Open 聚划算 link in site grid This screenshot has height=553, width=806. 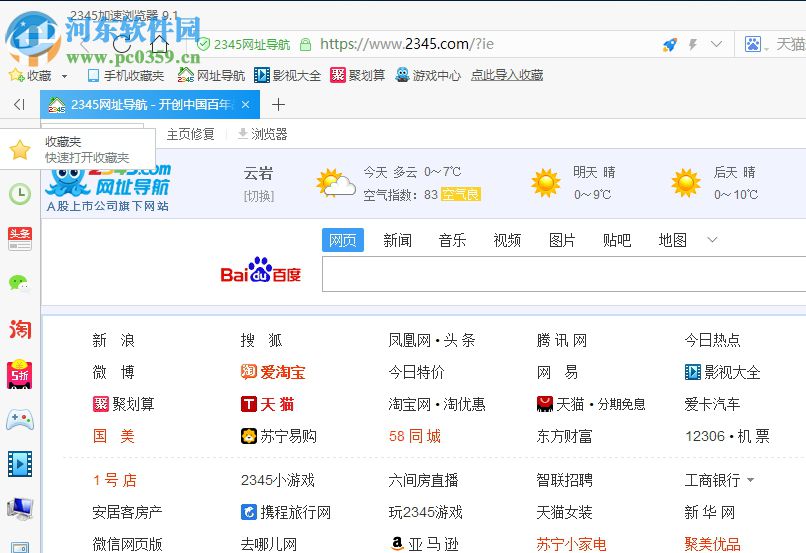[x=123, y=404]
